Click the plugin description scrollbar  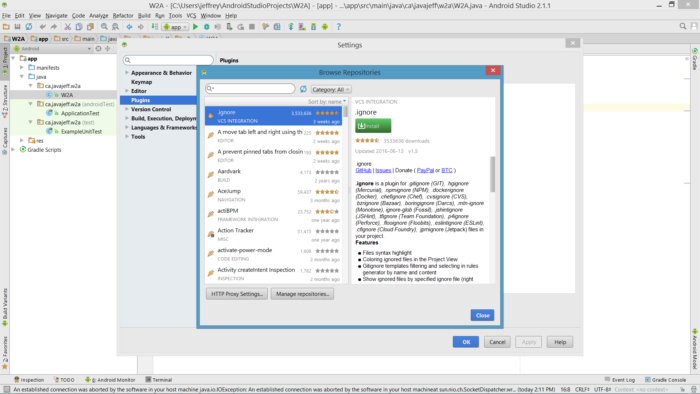492,174
